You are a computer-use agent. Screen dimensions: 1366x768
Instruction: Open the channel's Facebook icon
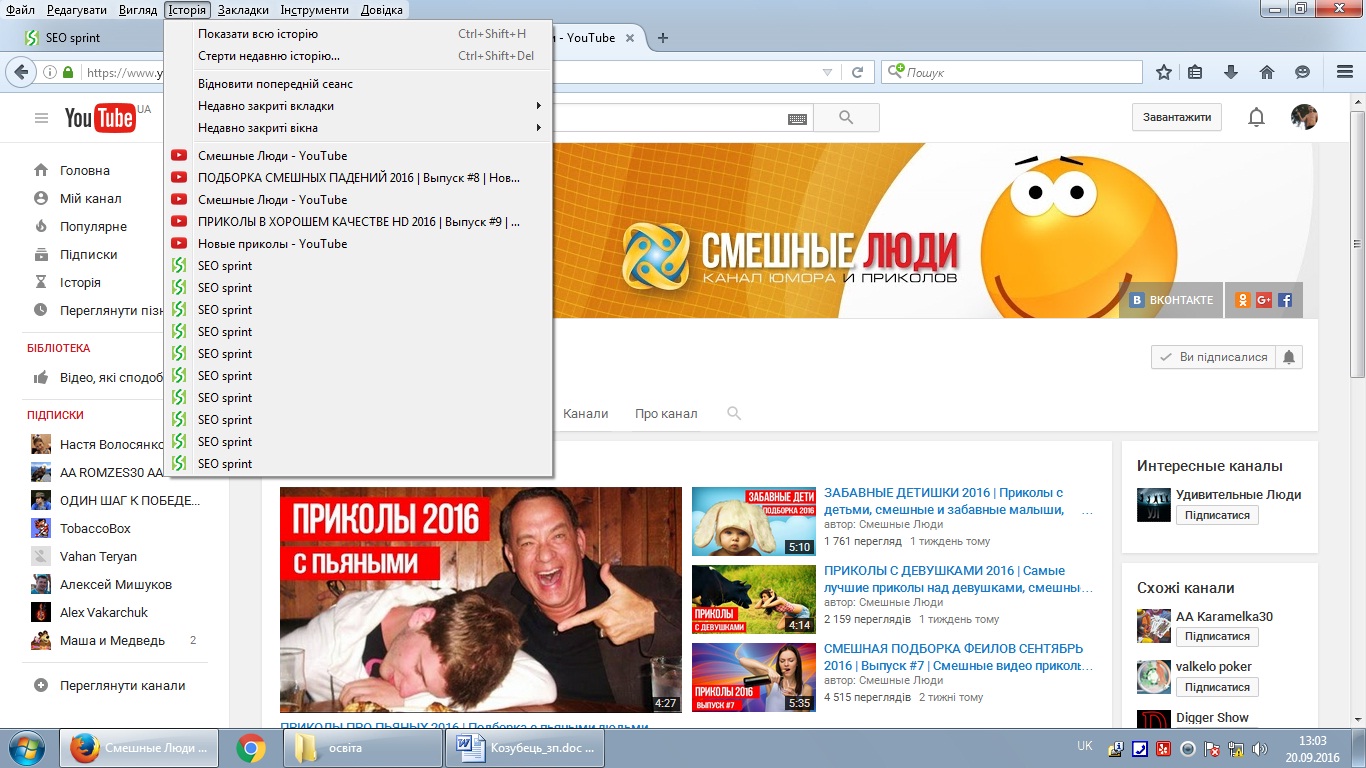[1285, 300]
